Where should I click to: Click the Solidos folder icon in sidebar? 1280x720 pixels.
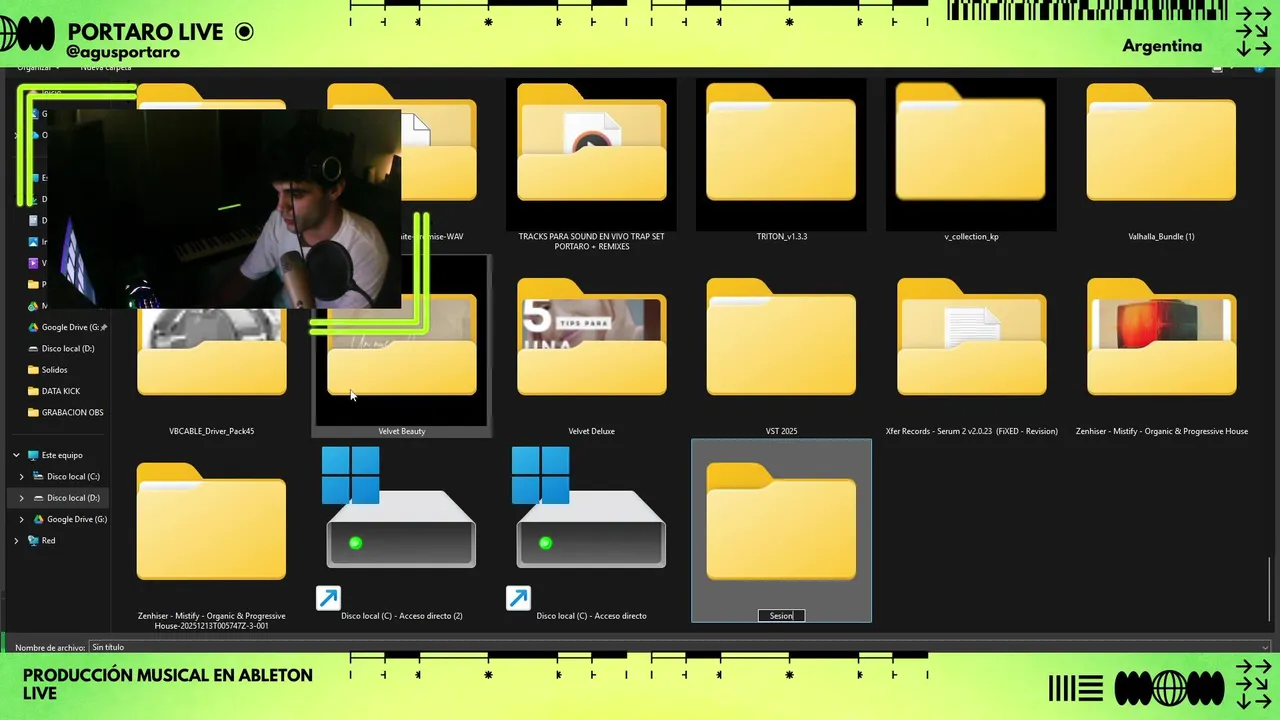click(x=33, y=370)
